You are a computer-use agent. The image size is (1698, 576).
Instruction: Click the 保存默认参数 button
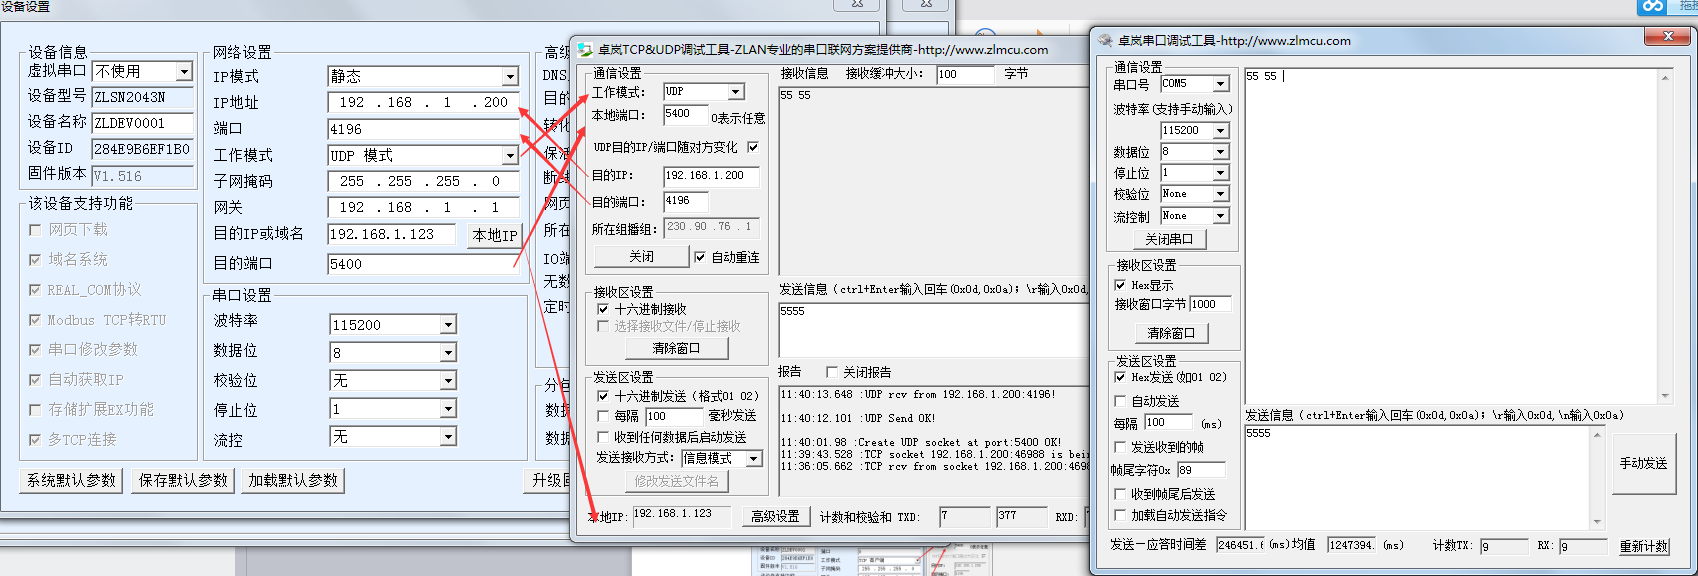point(183,480)
